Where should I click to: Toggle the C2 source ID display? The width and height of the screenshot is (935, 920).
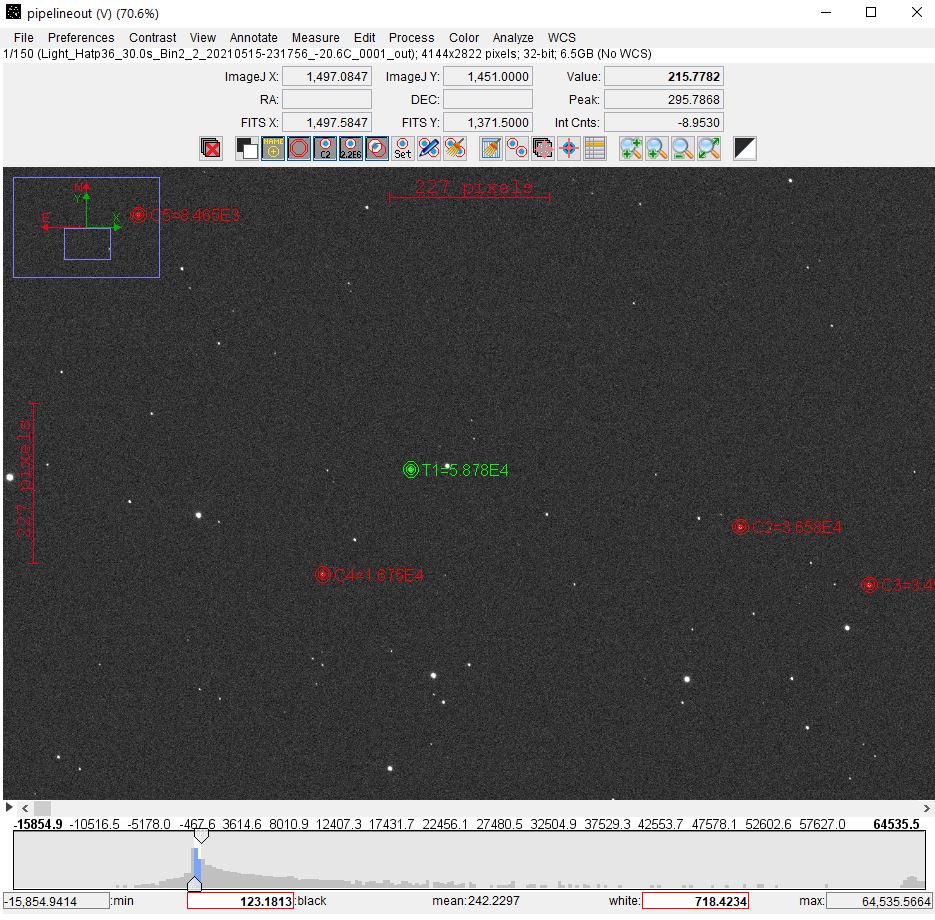324,149
